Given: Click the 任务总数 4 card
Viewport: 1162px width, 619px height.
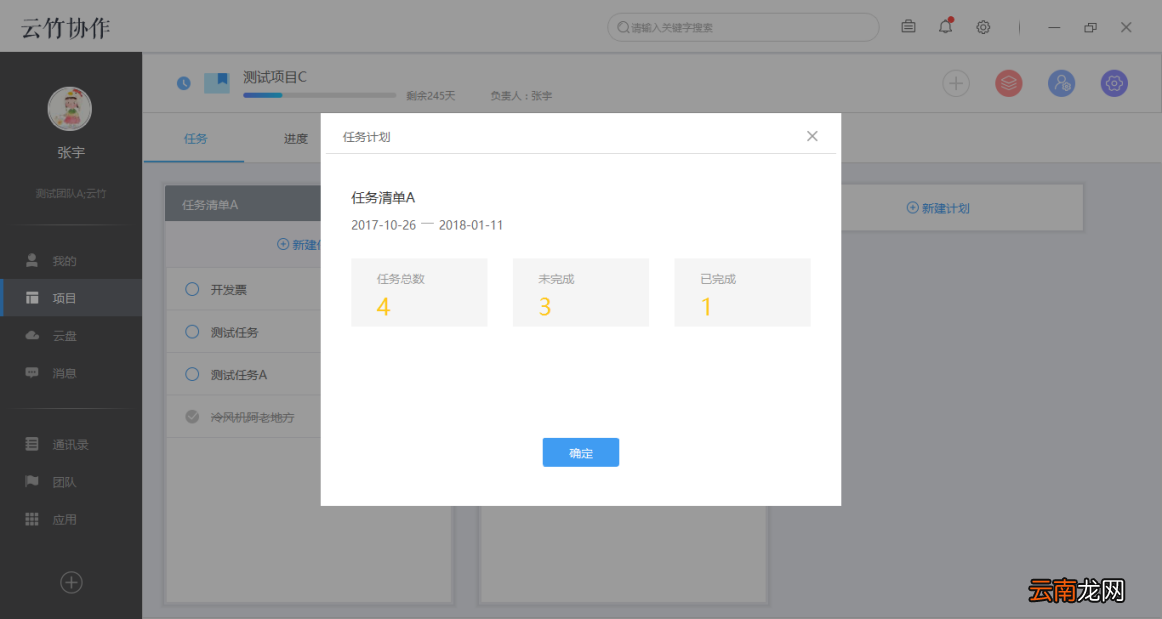Looking at the screenshot, I should coord(419,292).
